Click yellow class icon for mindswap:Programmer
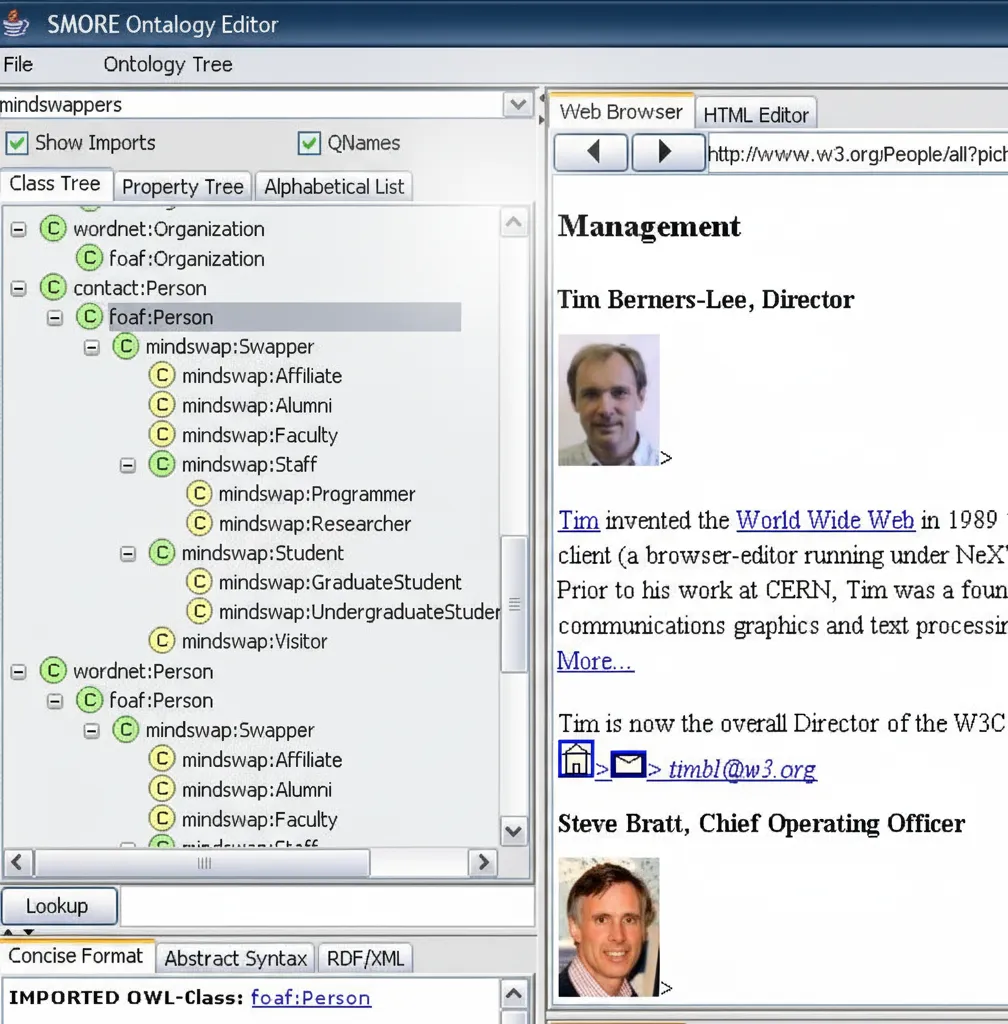This screenshot has width=1008, height=1024. click(x=199, y=494)
